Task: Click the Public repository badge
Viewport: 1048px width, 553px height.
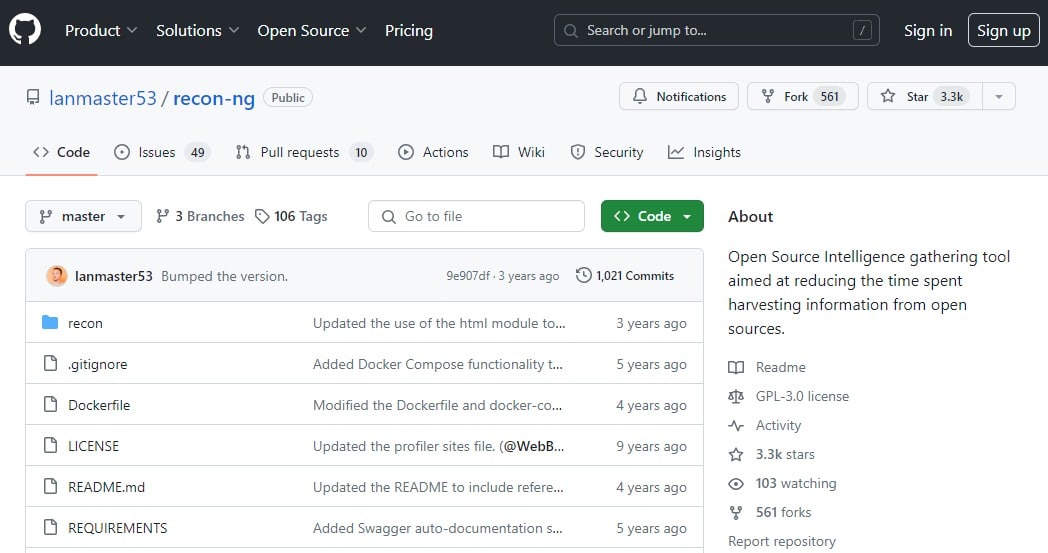Action: click(288, 98)
